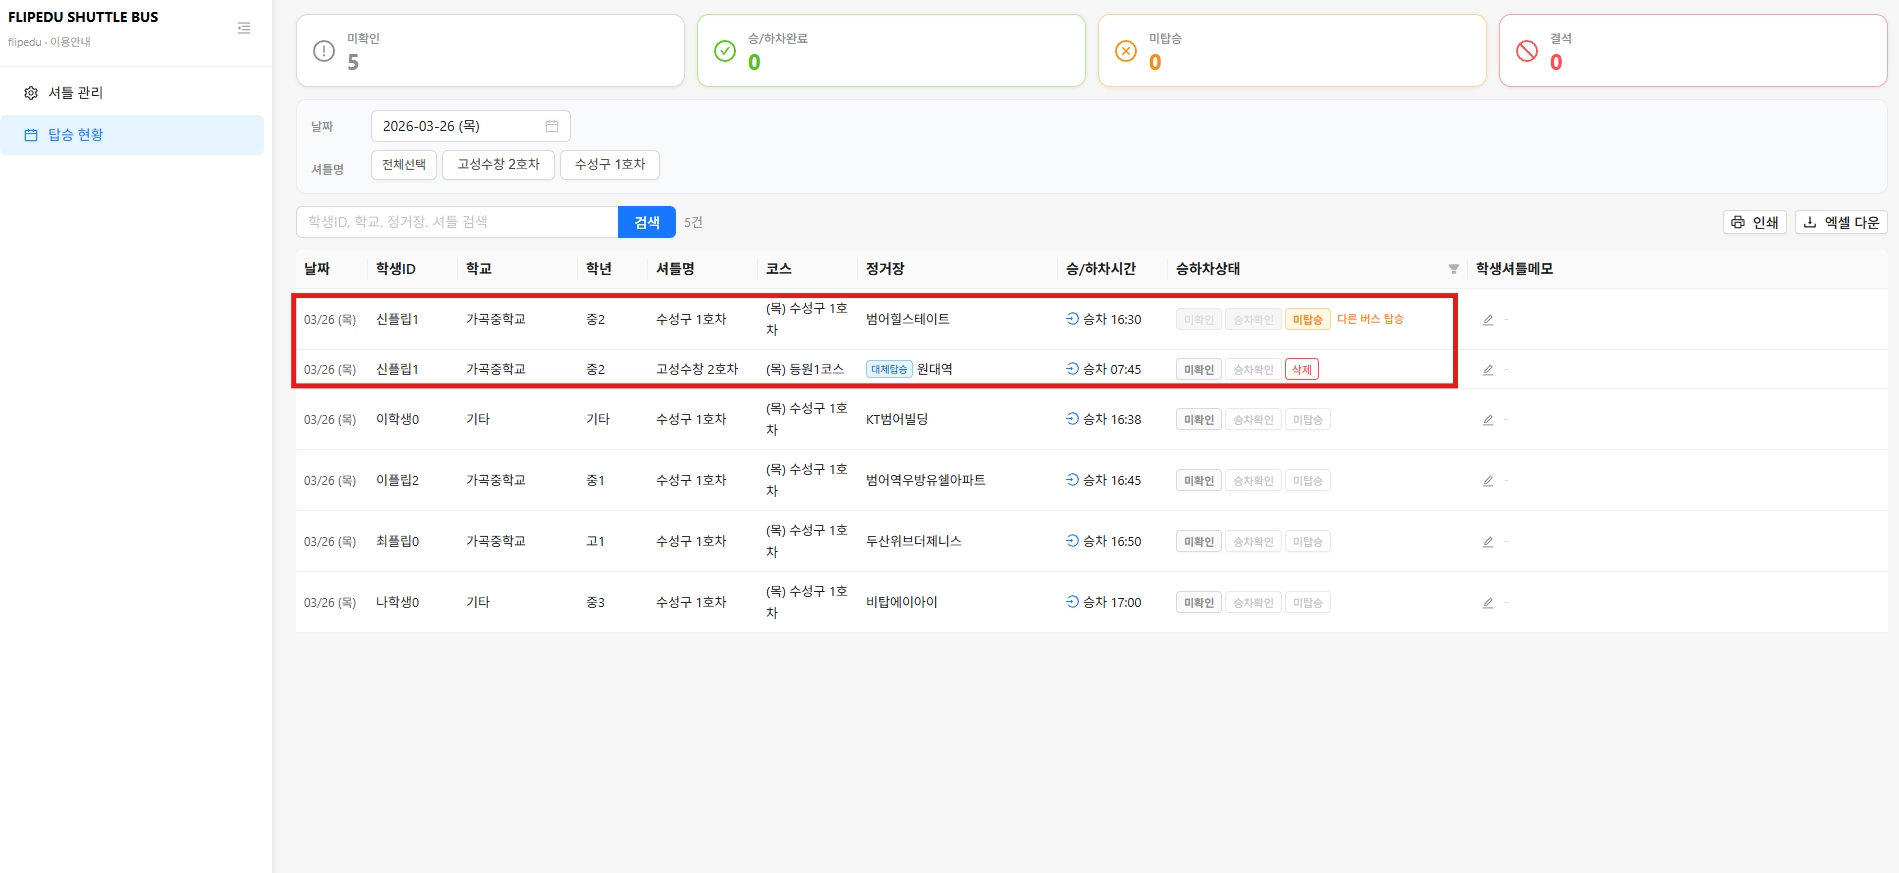The height and width of the screenshot is (873, 1899).
Task: Edit shuttle memo for the 07:45 row
Action: click(x=1488, y=370)
